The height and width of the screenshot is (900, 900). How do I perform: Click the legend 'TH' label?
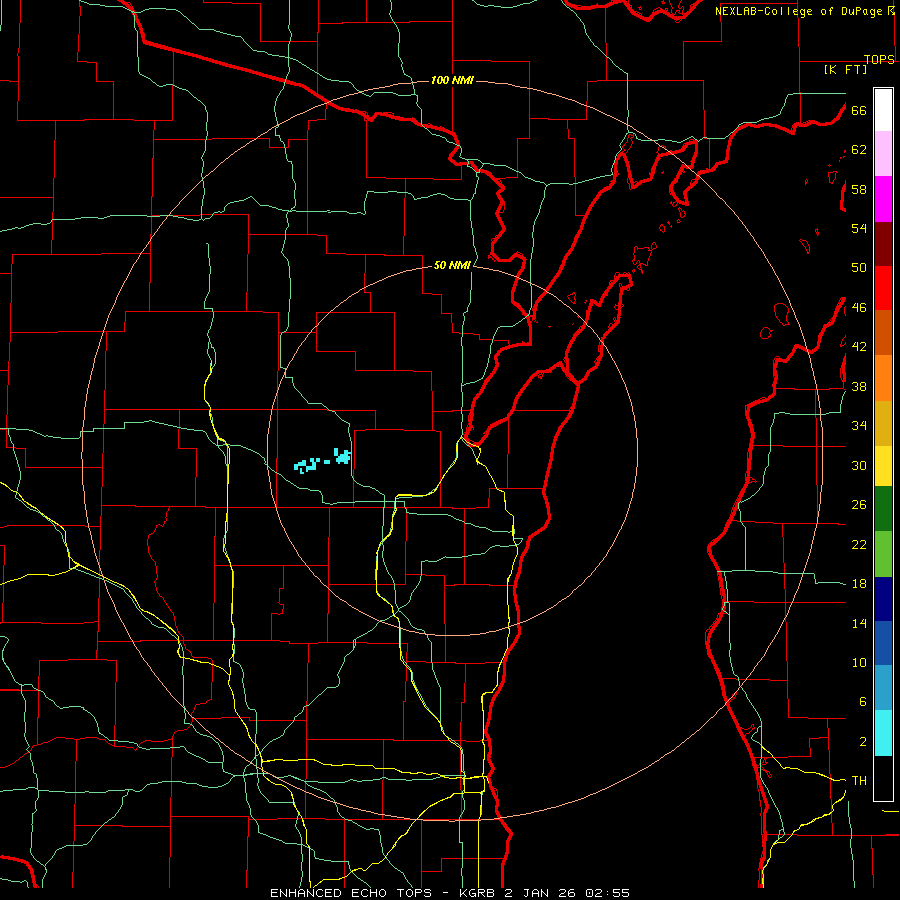859,781
